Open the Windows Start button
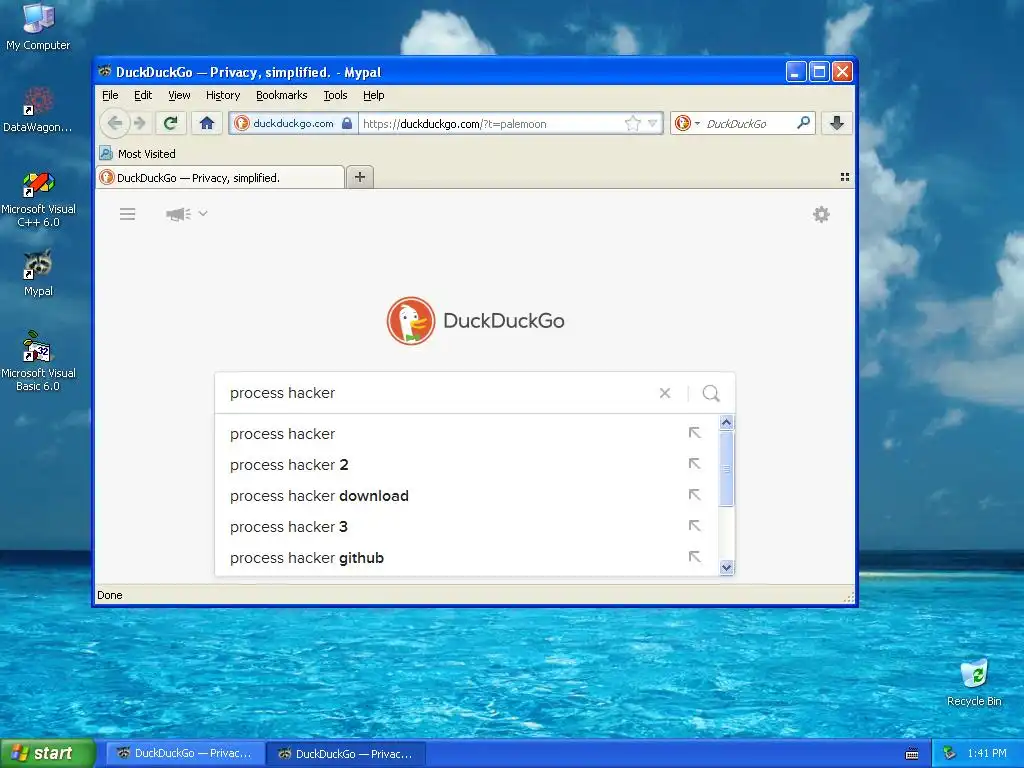This screenshot has width=1024, height=768. 47,753
